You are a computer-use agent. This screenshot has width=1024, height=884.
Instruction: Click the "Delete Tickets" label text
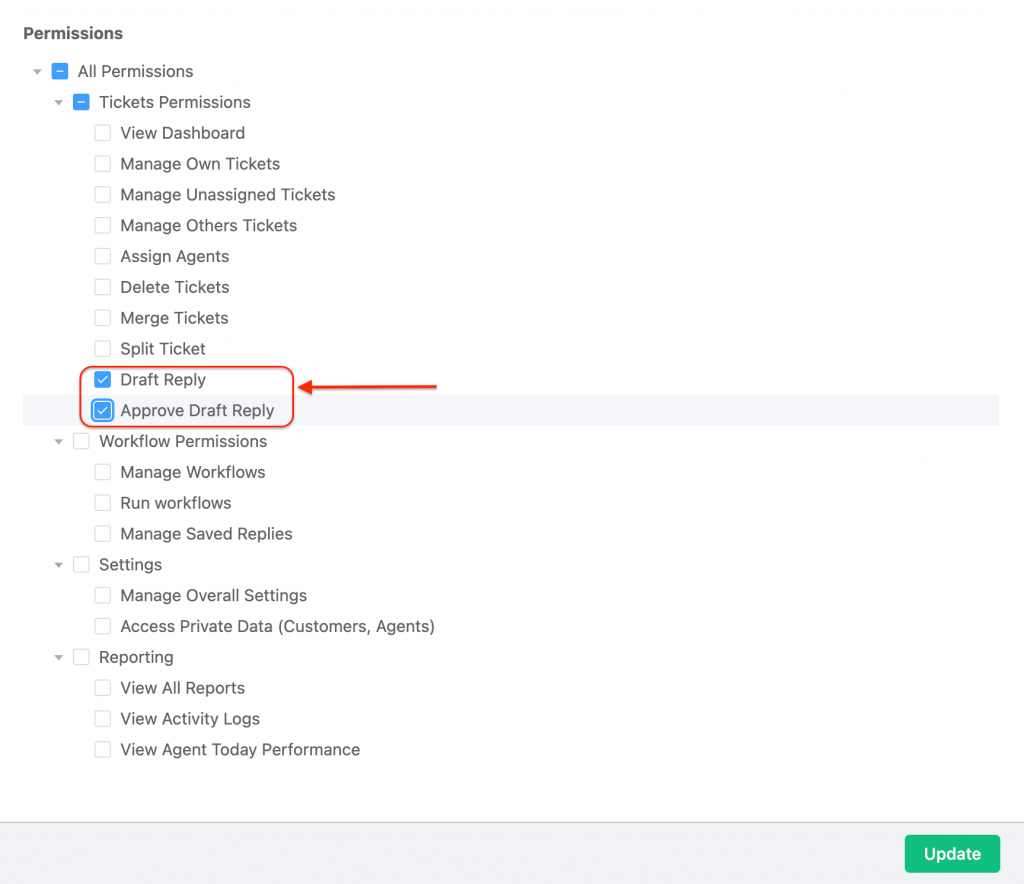tap(174, 287)
